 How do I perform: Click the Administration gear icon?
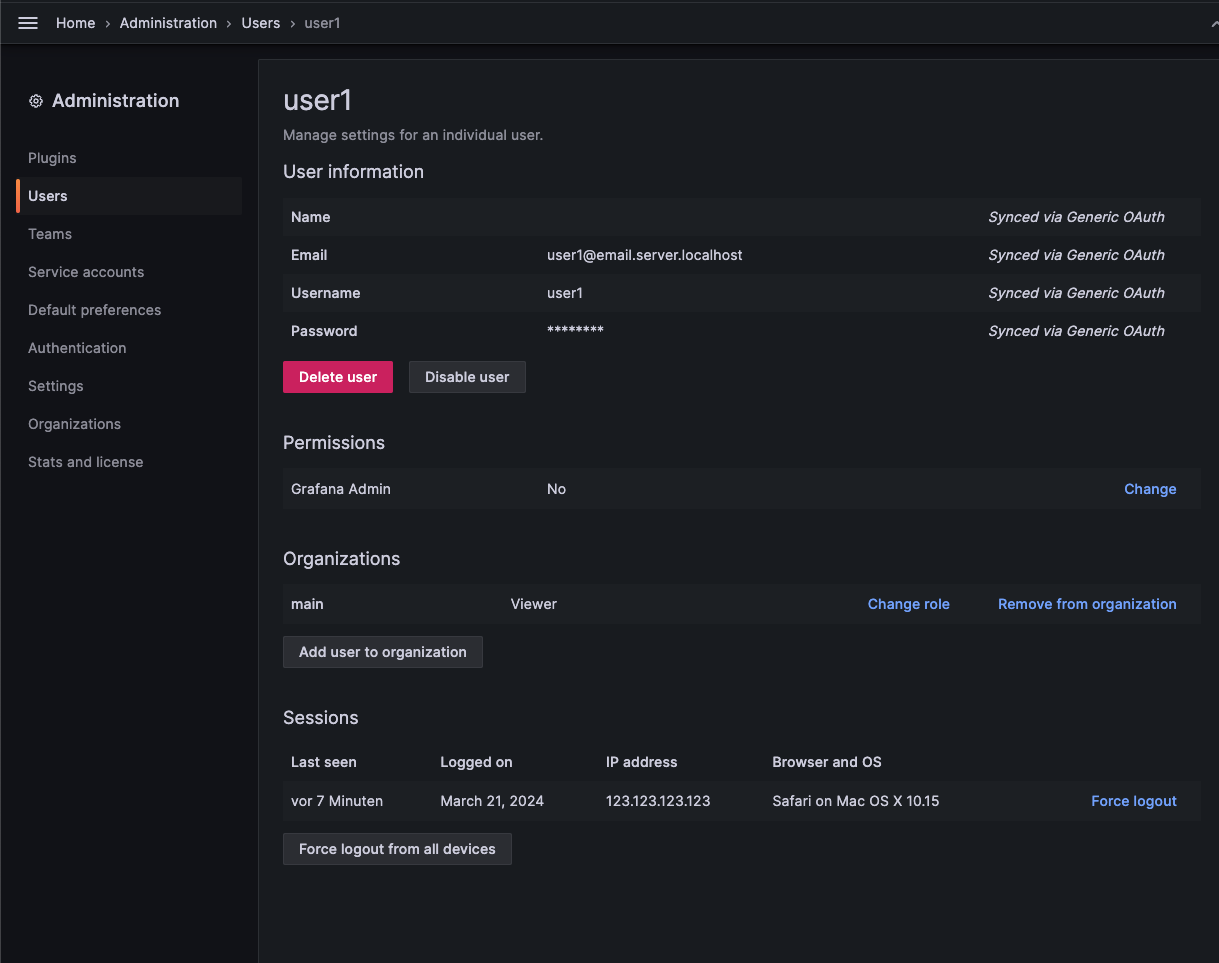[36, 100]
